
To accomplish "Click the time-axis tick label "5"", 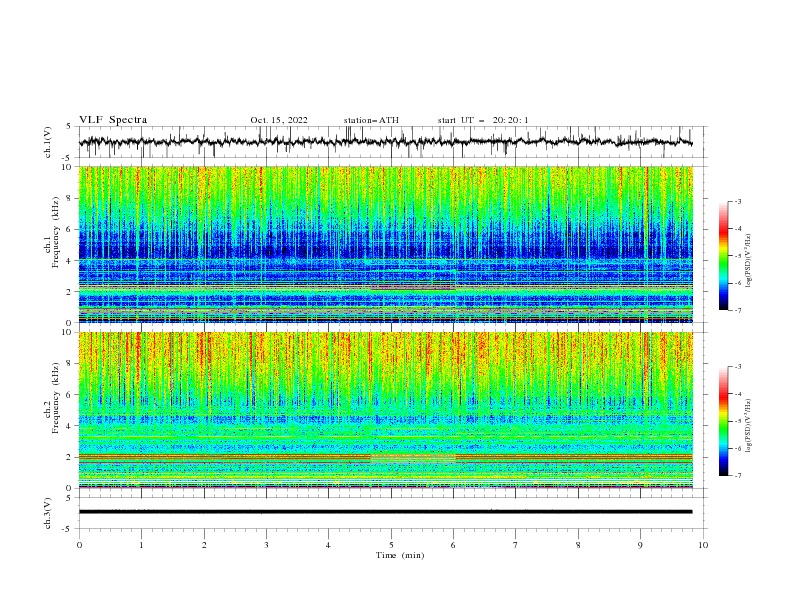I will click(x=391, y=545).
